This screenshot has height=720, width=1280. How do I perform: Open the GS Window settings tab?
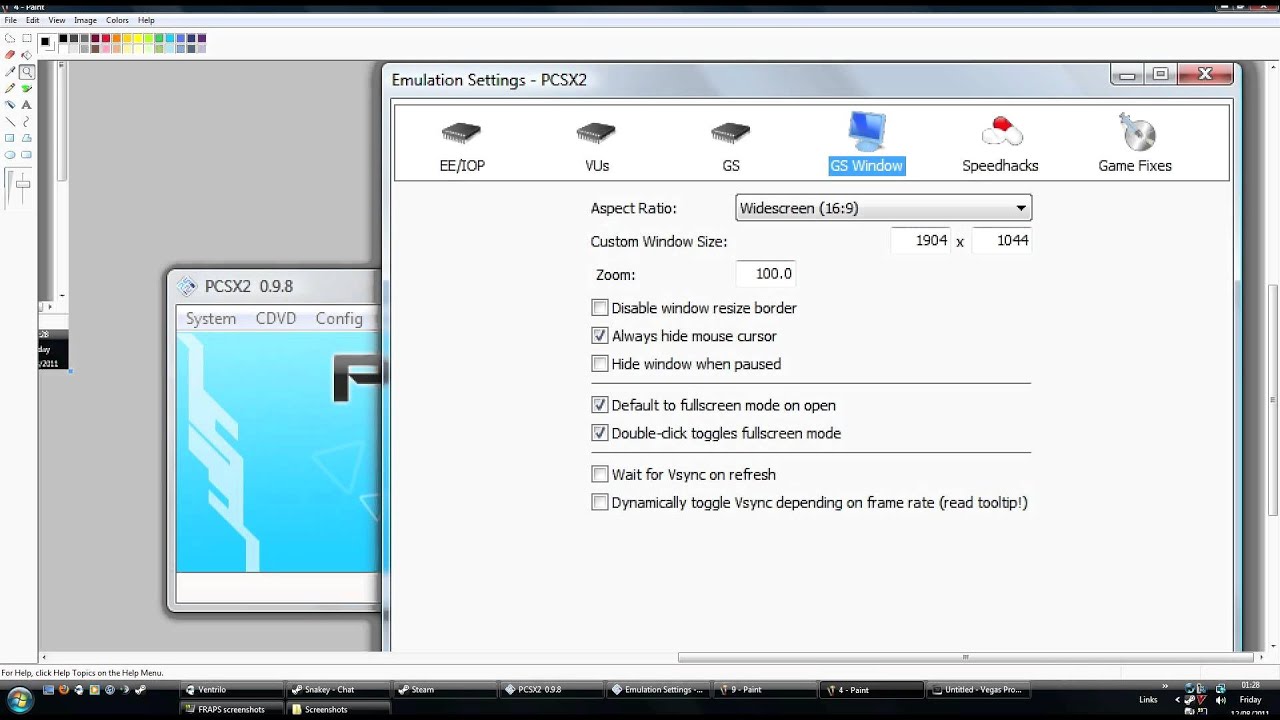point(866,143)
